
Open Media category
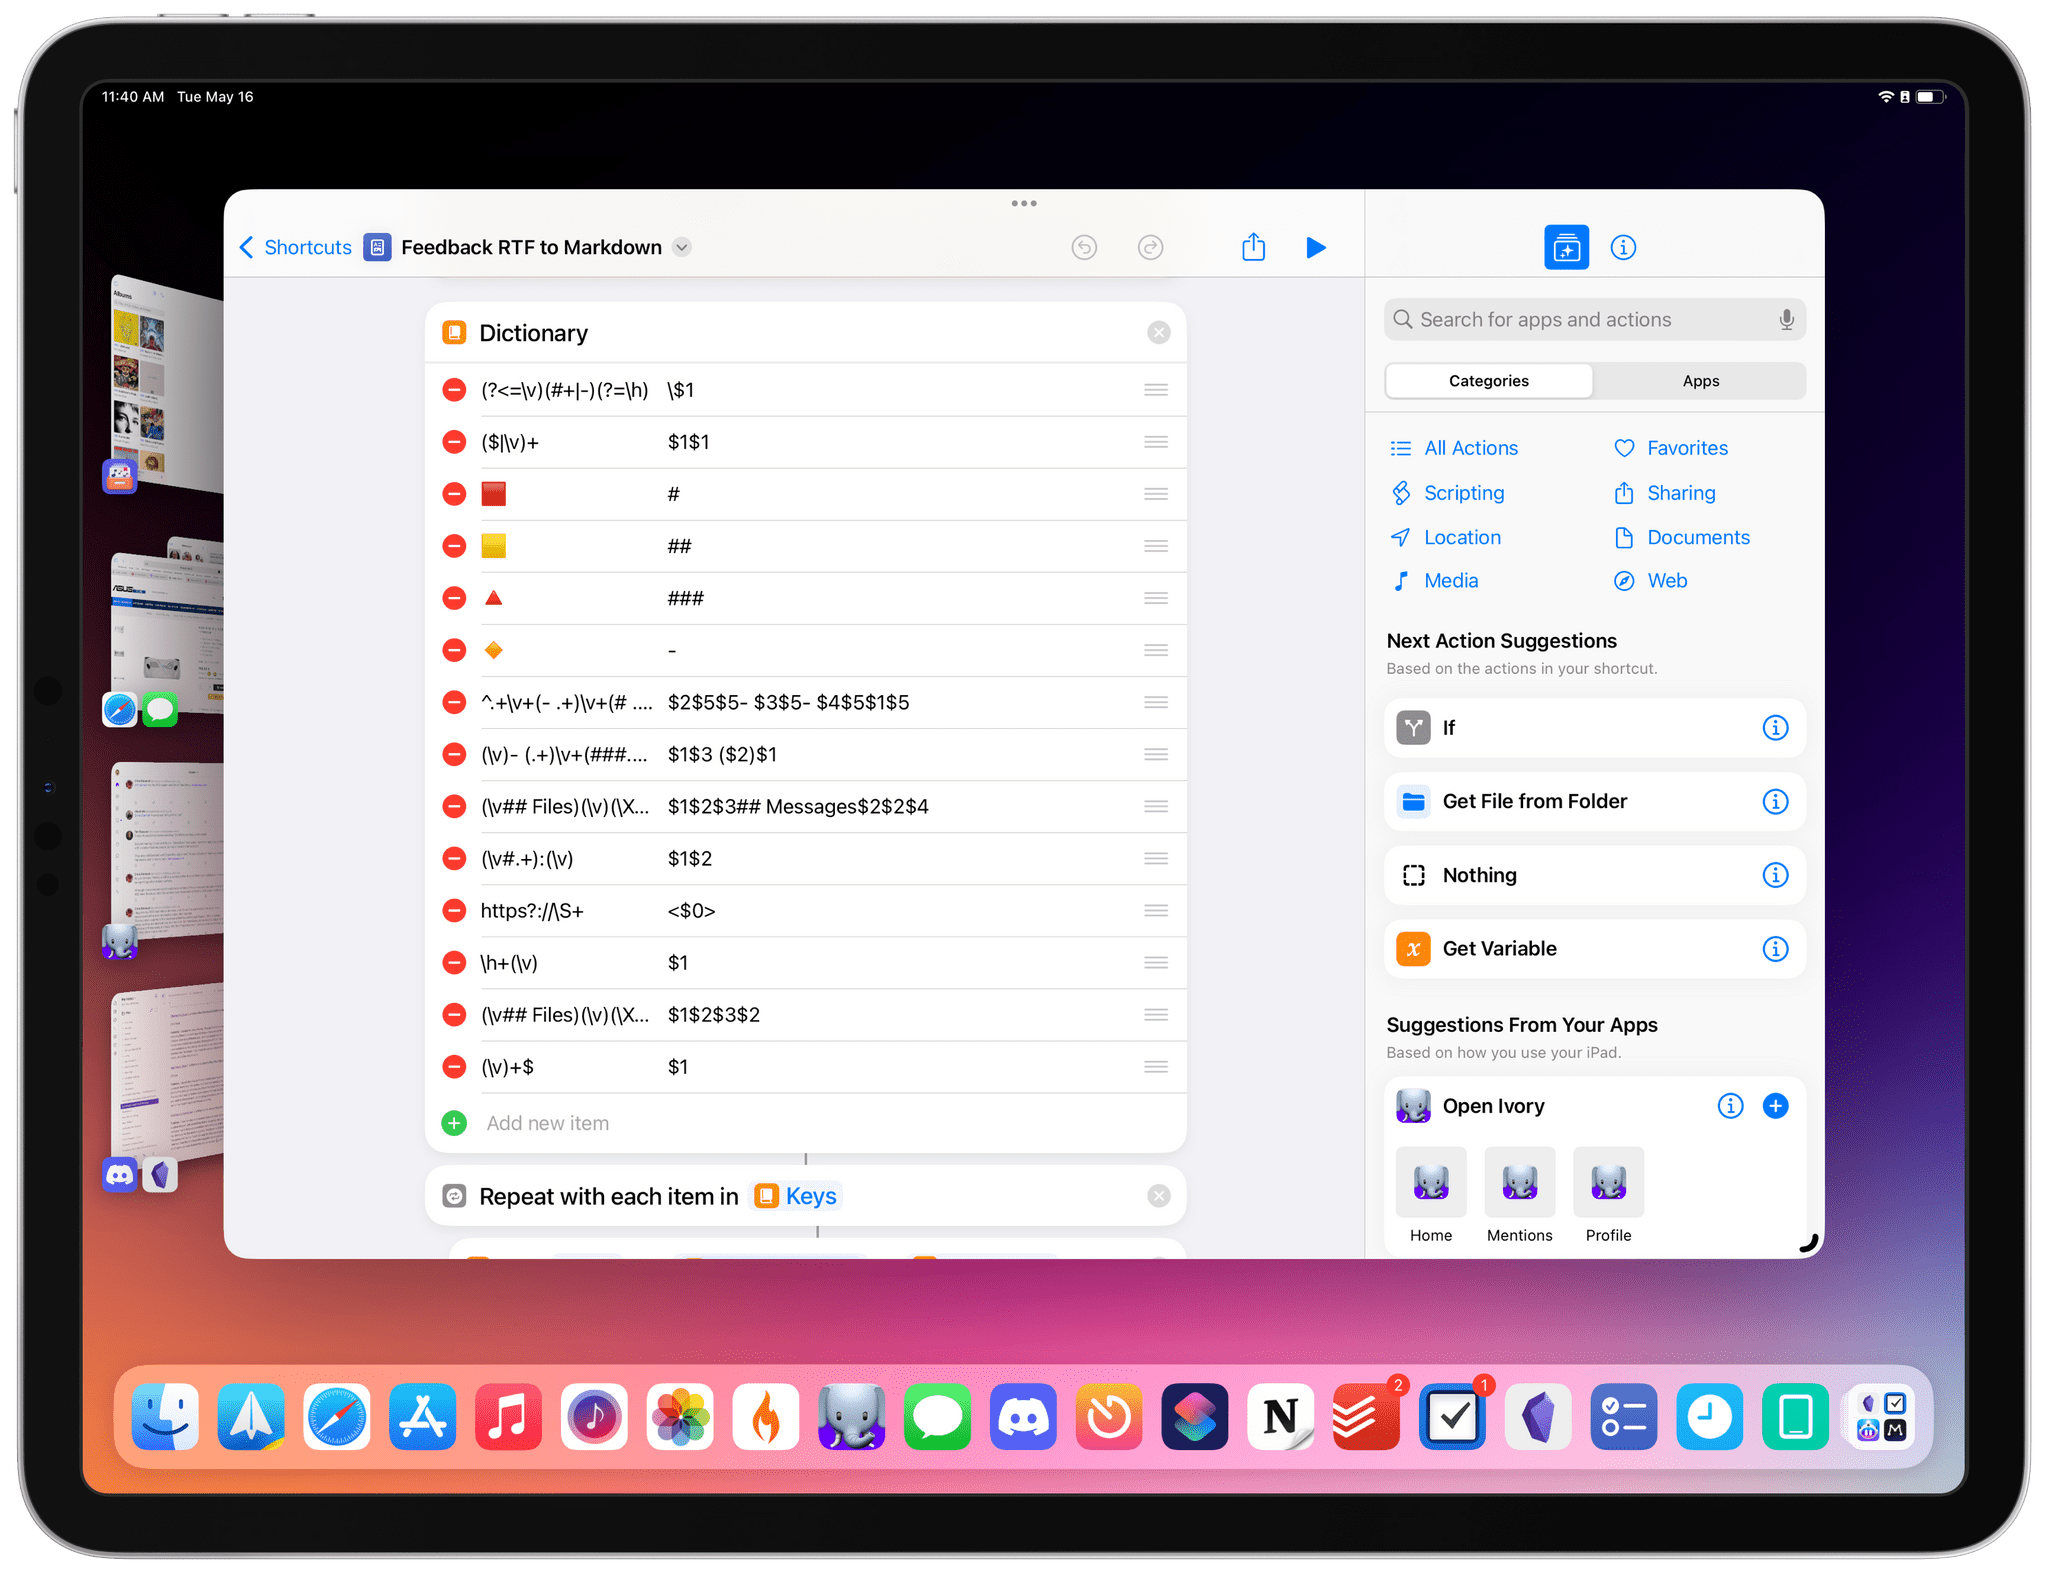1434,581
